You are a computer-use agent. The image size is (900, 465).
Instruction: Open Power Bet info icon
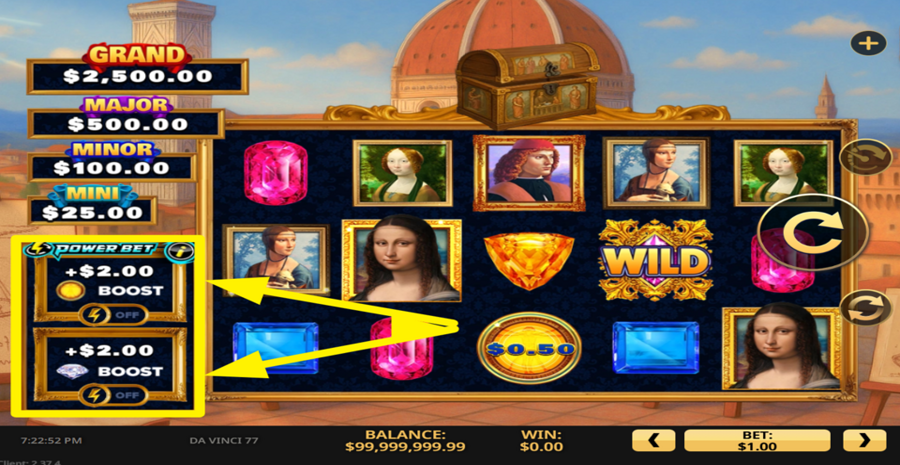(x=179, y=251)
